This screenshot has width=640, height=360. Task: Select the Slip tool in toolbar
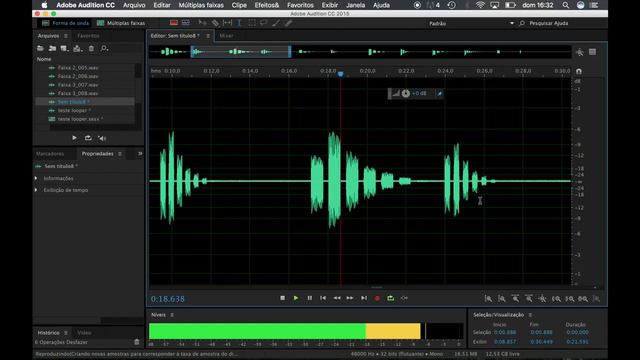click(x=227, y=23)
